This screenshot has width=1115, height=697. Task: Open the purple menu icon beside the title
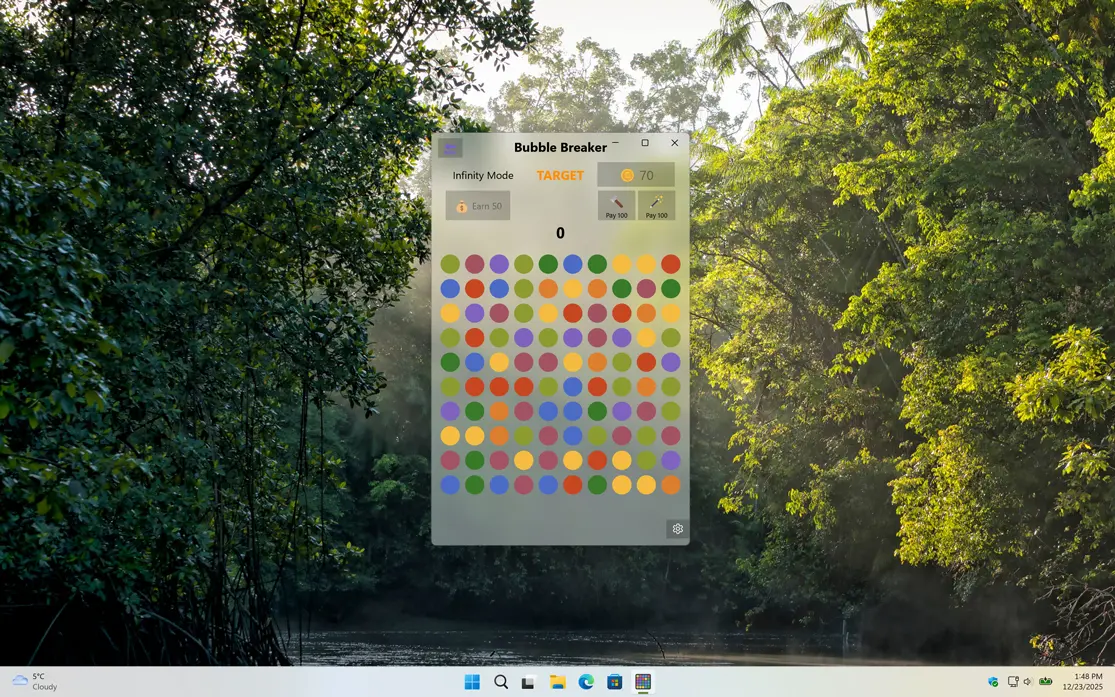pyautogui.click(x=450, y=148)
